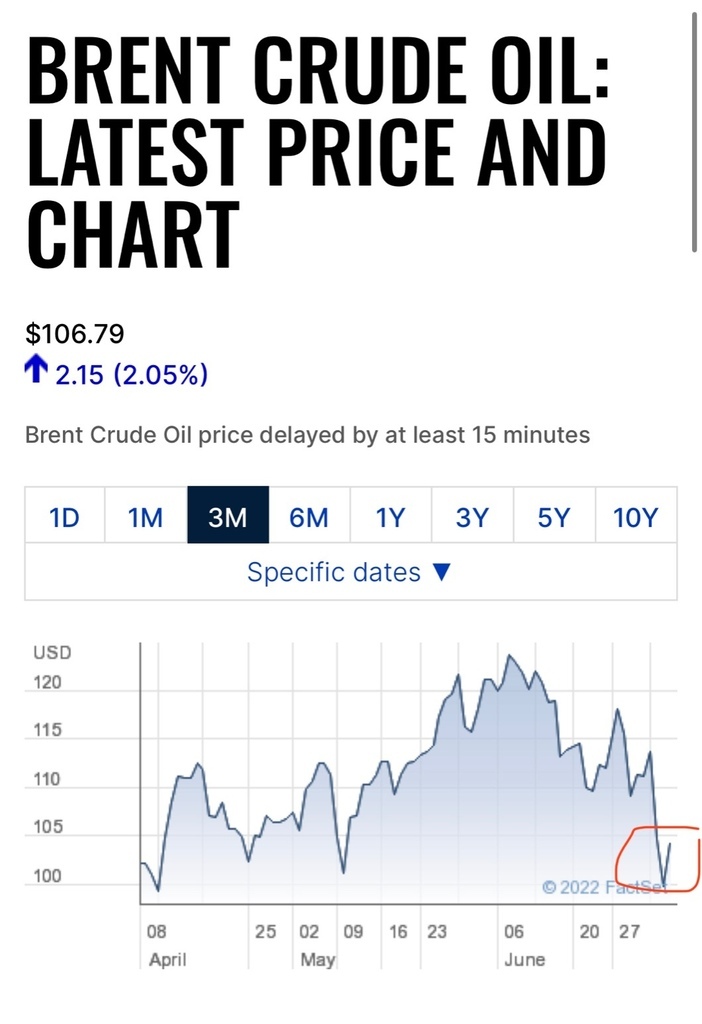Click the $106.79 current price
This screenshot has height=1024, width=702.
[75, 333]
